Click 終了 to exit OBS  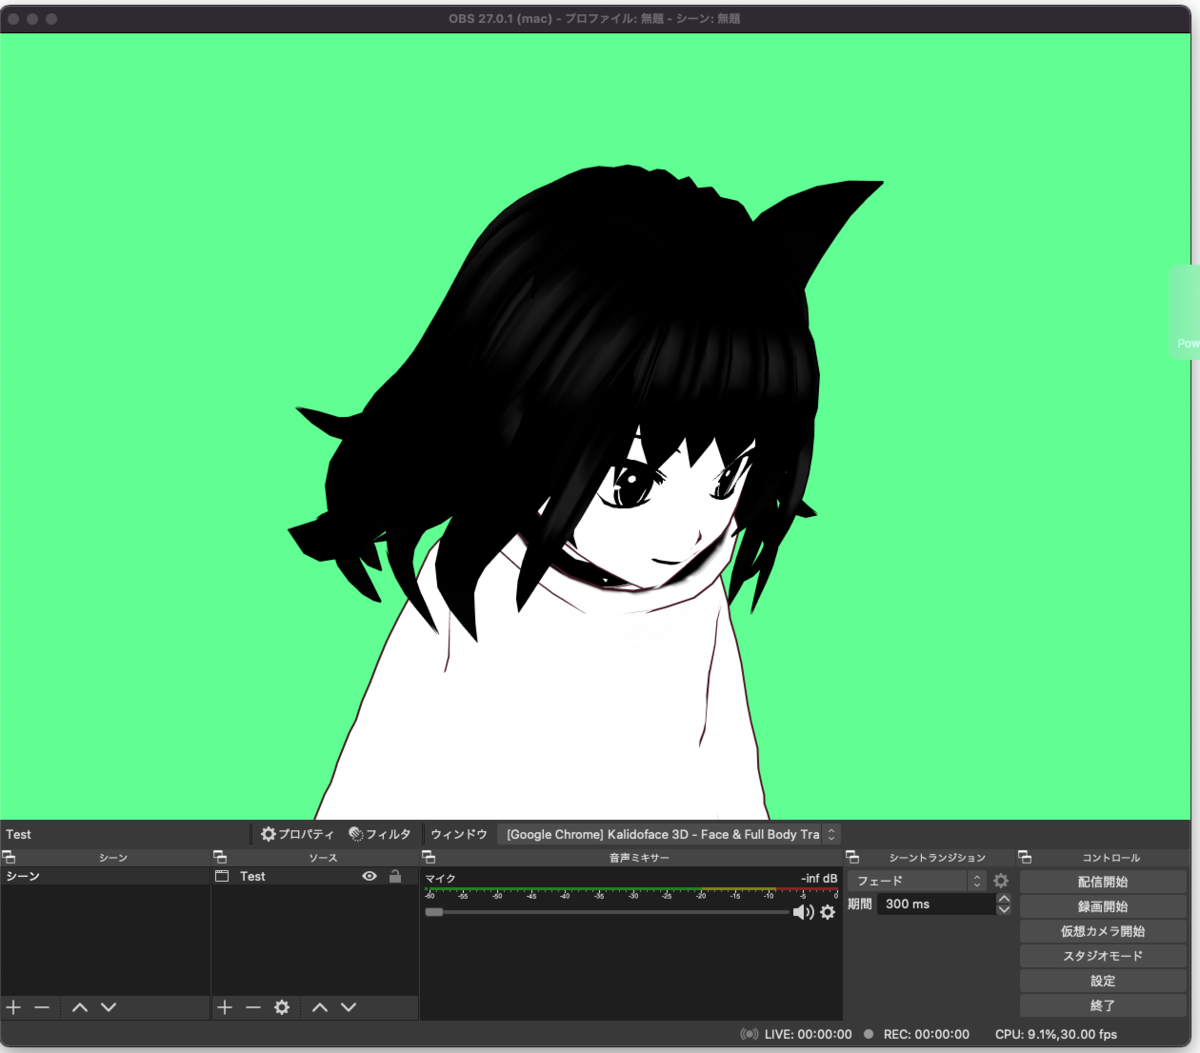1103,1006
